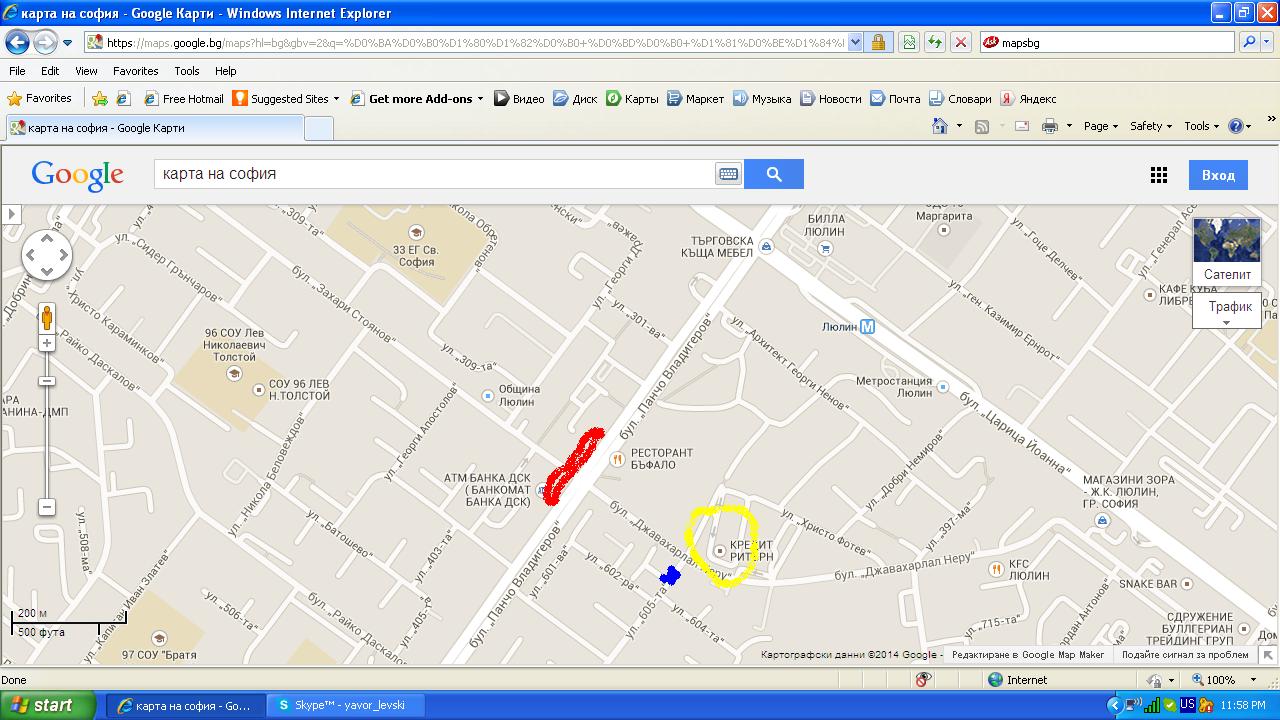This screenshot has height=720, width=1280.
Task: Click 'Подайте сигнал за проблем' link
Action: click(x=1185, y=655)
